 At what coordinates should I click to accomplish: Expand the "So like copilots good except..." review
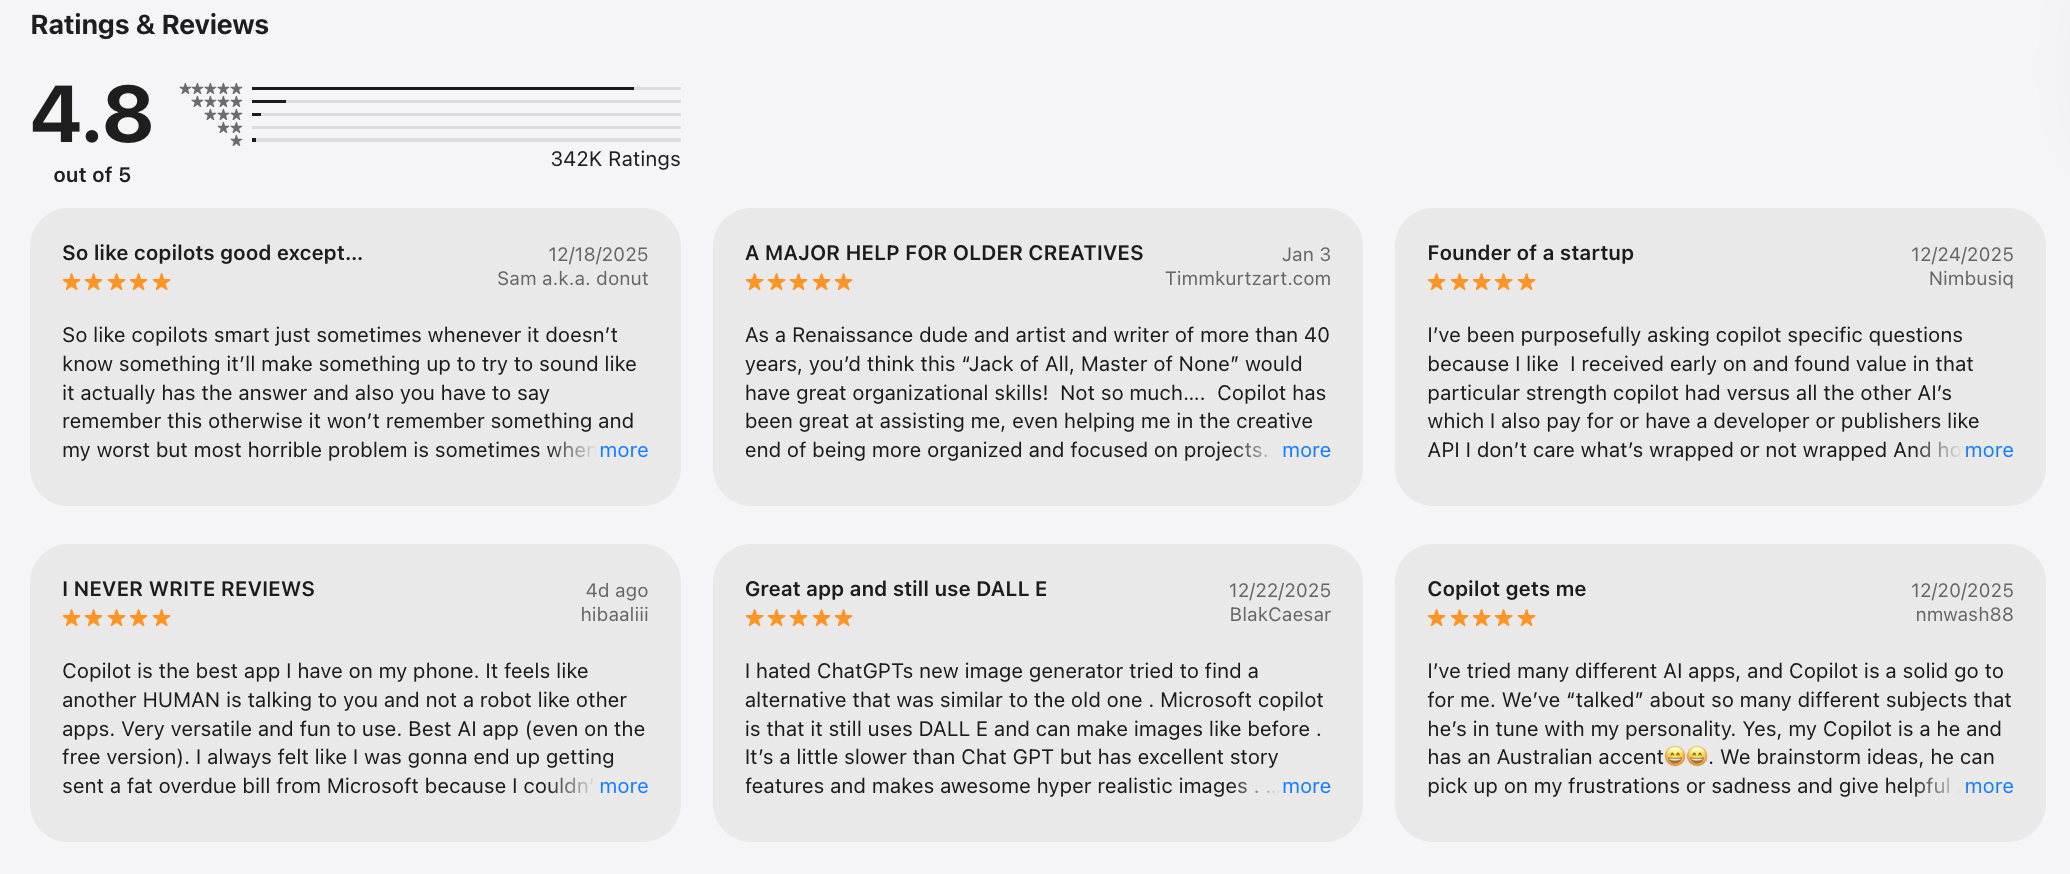(x=623, y=450)
